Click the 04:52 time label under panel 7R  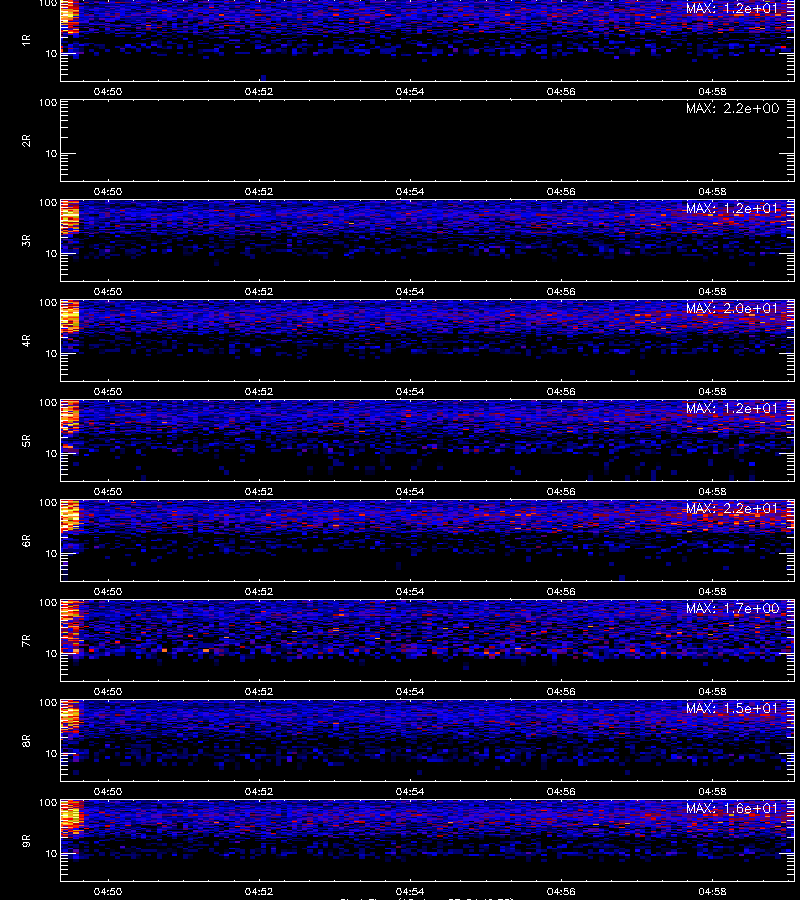tap(259, 692)
